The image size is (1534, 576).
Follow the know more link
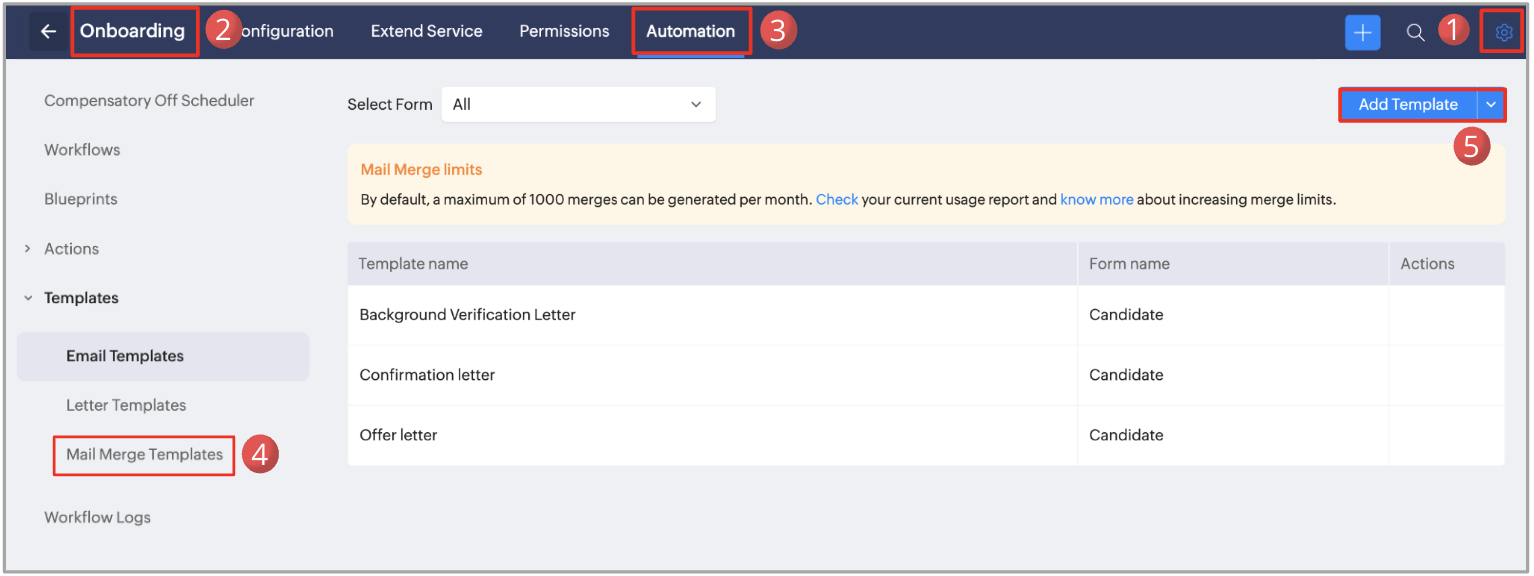[x=1096, y=199]
